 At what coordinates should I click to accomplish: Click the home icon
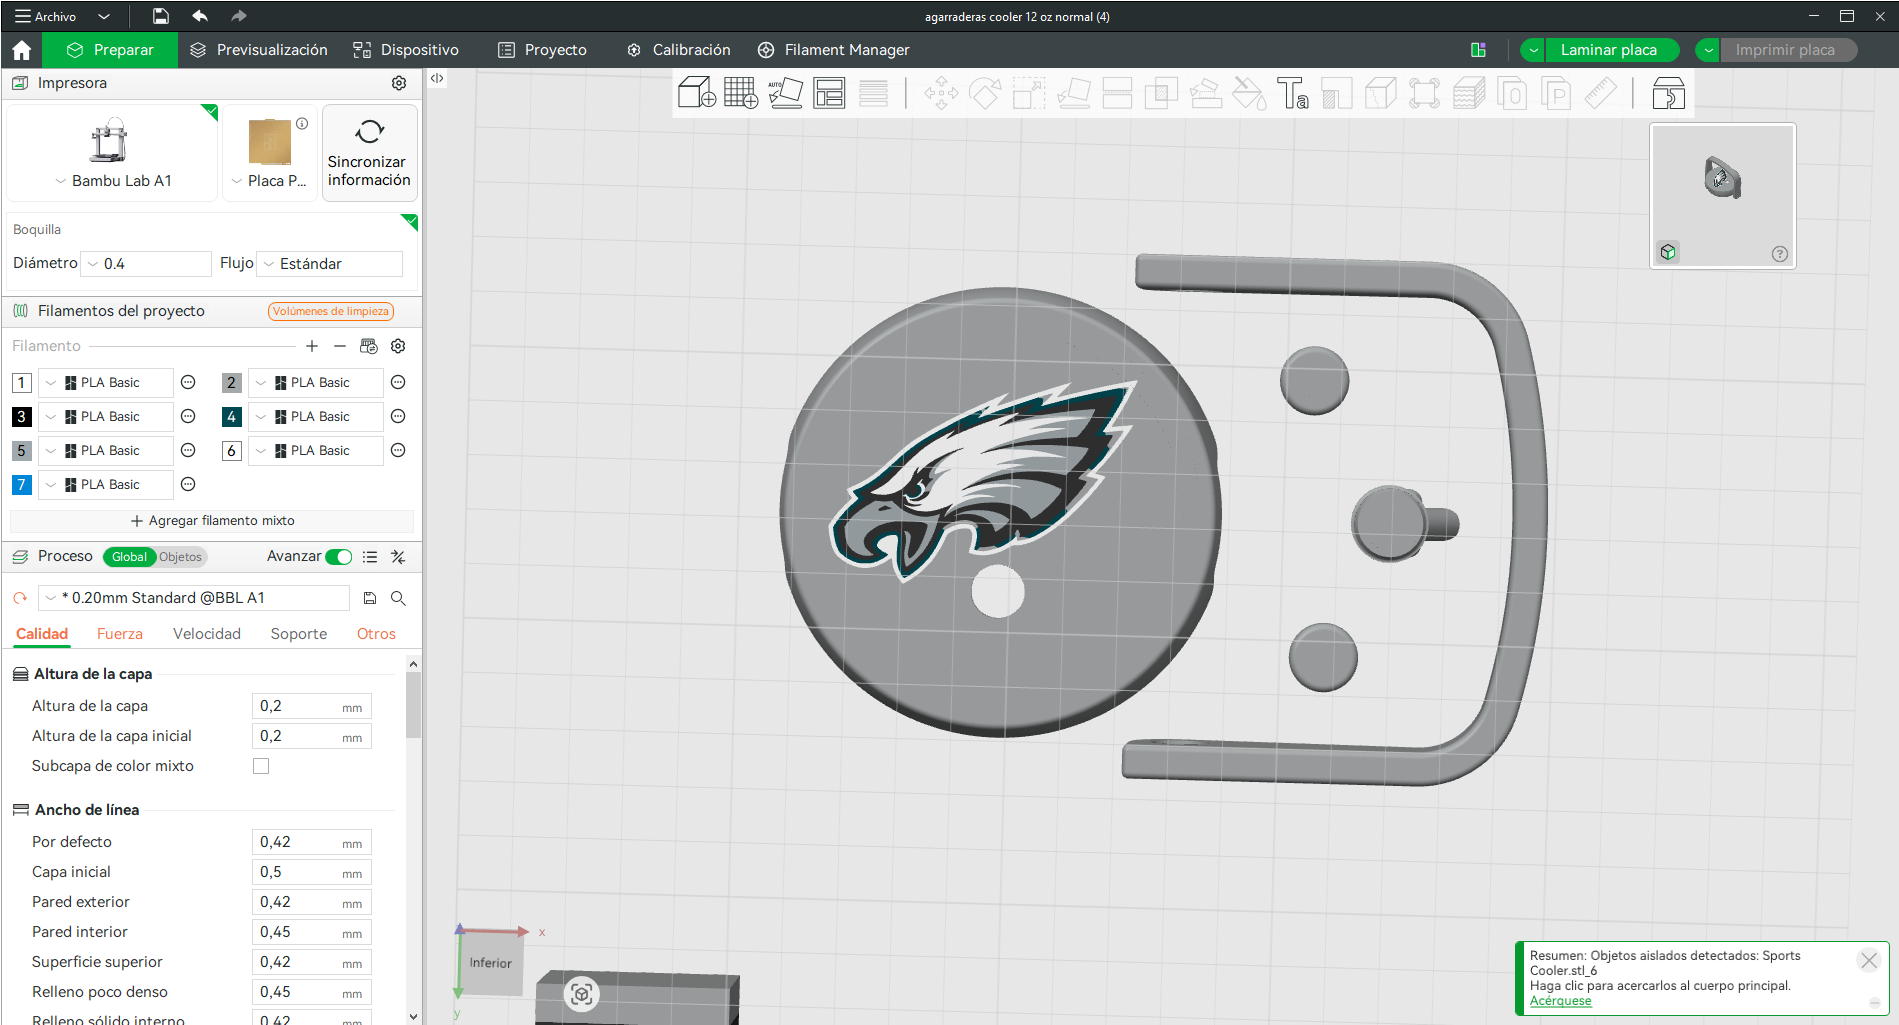point(22,50)
